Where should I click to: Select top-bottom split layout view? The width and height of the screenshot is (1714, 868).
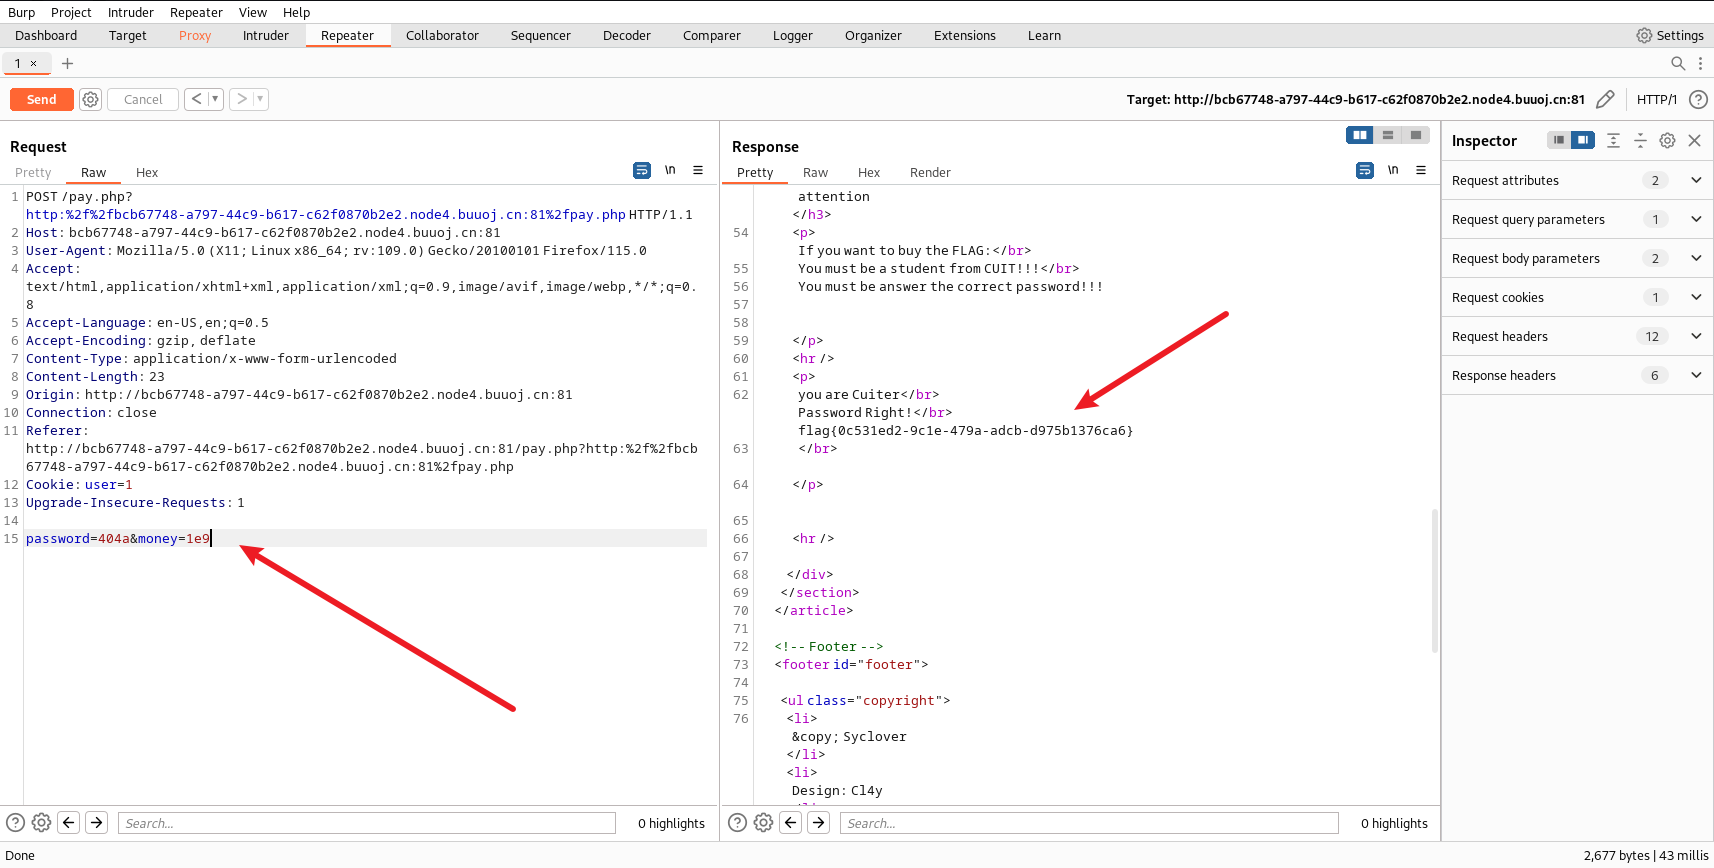[1388, 135]
